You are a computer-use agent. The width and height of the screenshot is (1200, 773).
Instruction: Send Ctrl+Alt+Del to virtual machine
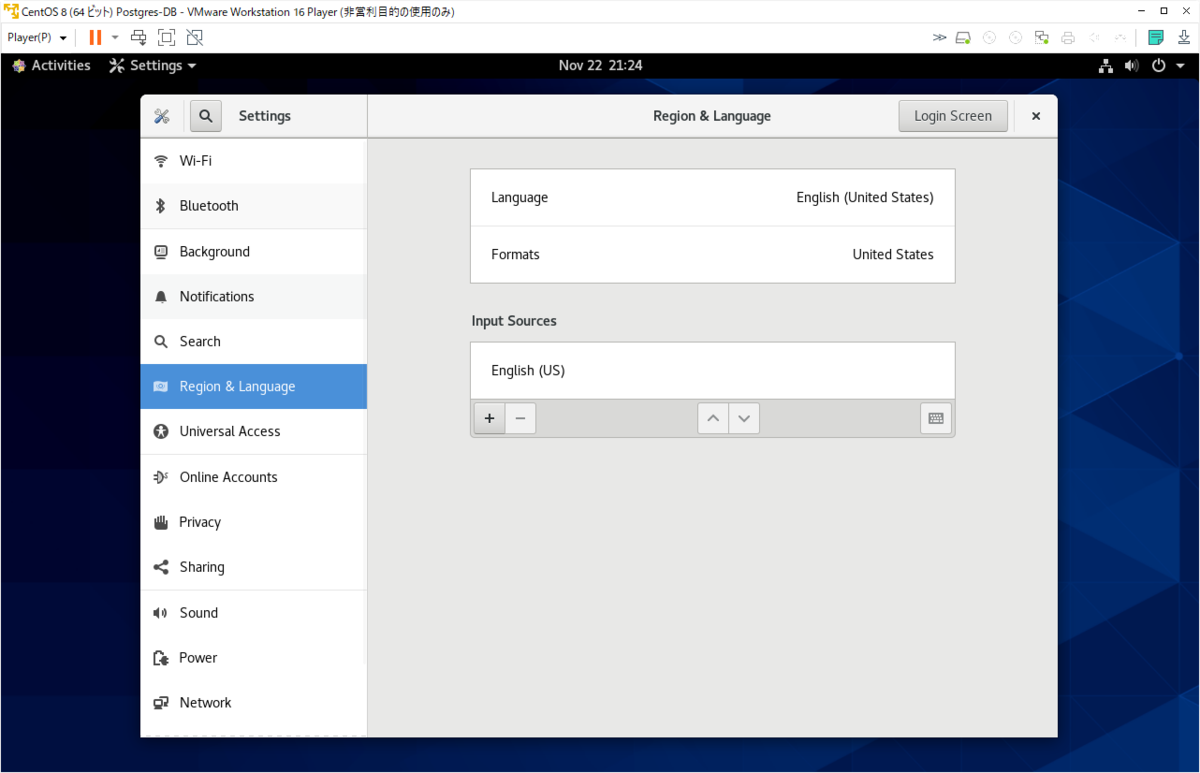click(139, 38)
